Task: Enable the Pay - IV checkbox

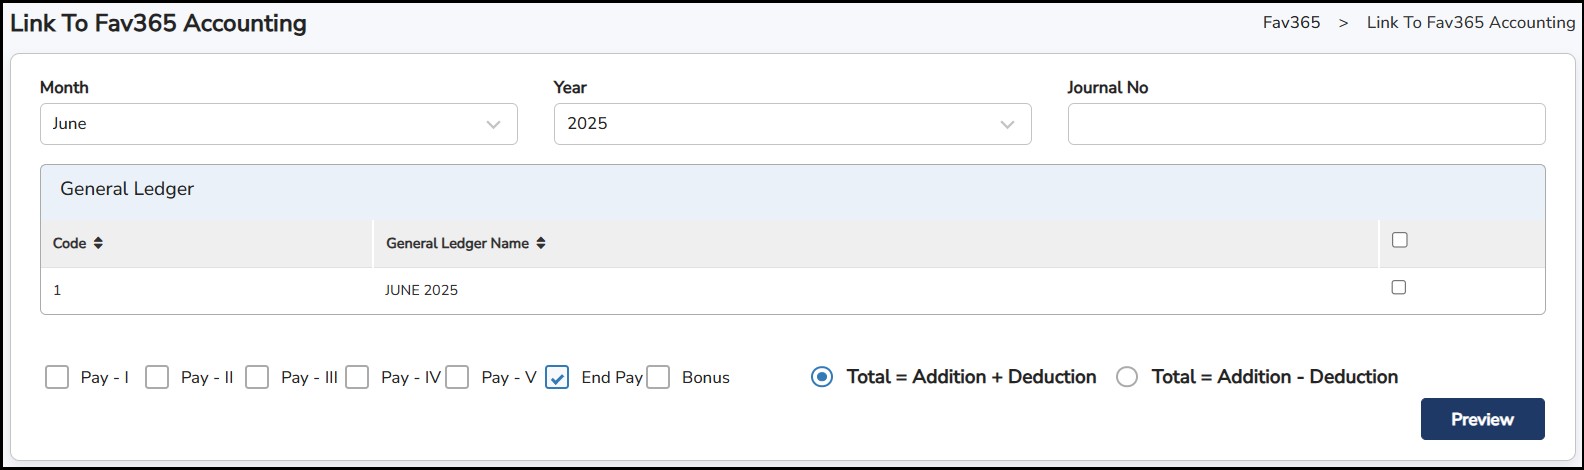Action: (357, 377)
